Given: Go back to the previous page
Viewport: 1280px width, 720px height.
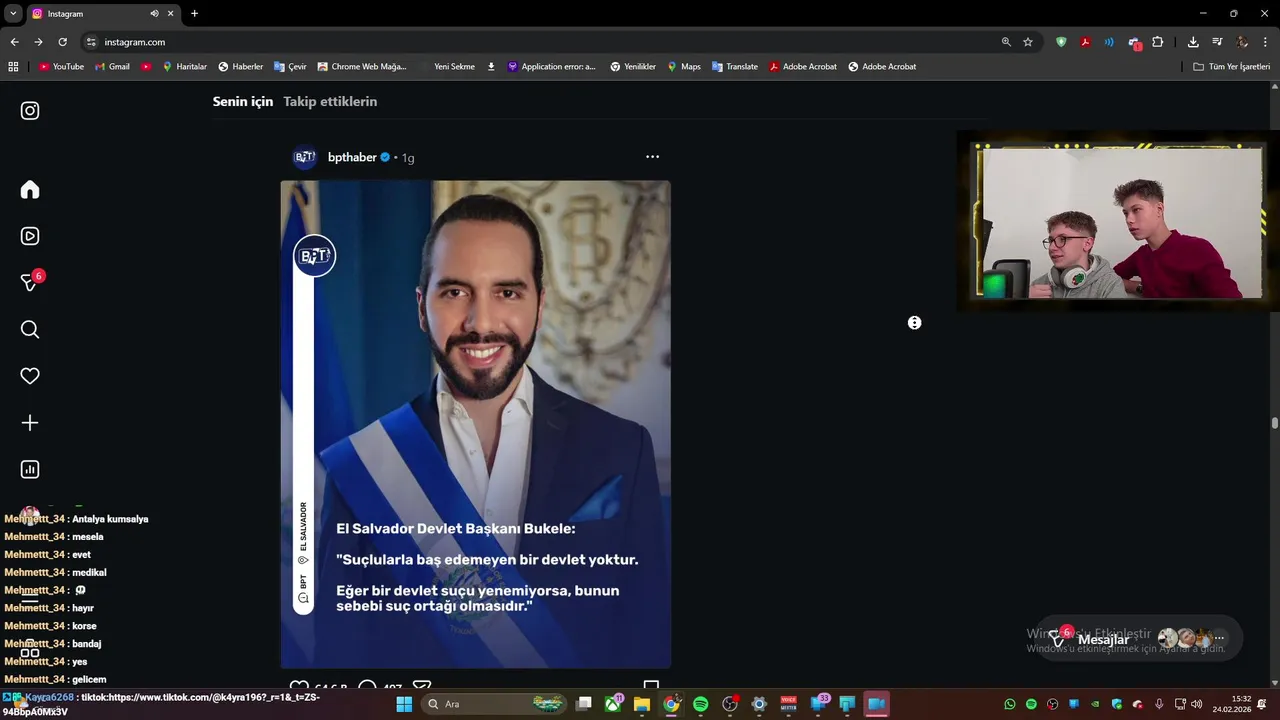Looking at the screenshot, I should coord(14,42).
